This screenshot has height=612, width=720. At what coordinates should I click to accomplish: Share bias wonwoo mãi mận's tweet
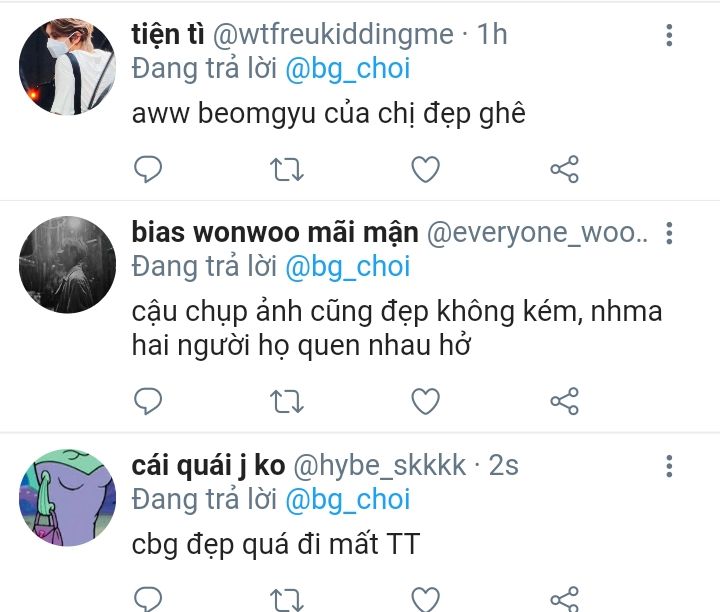pyautogui.click(x=564, y=401)
